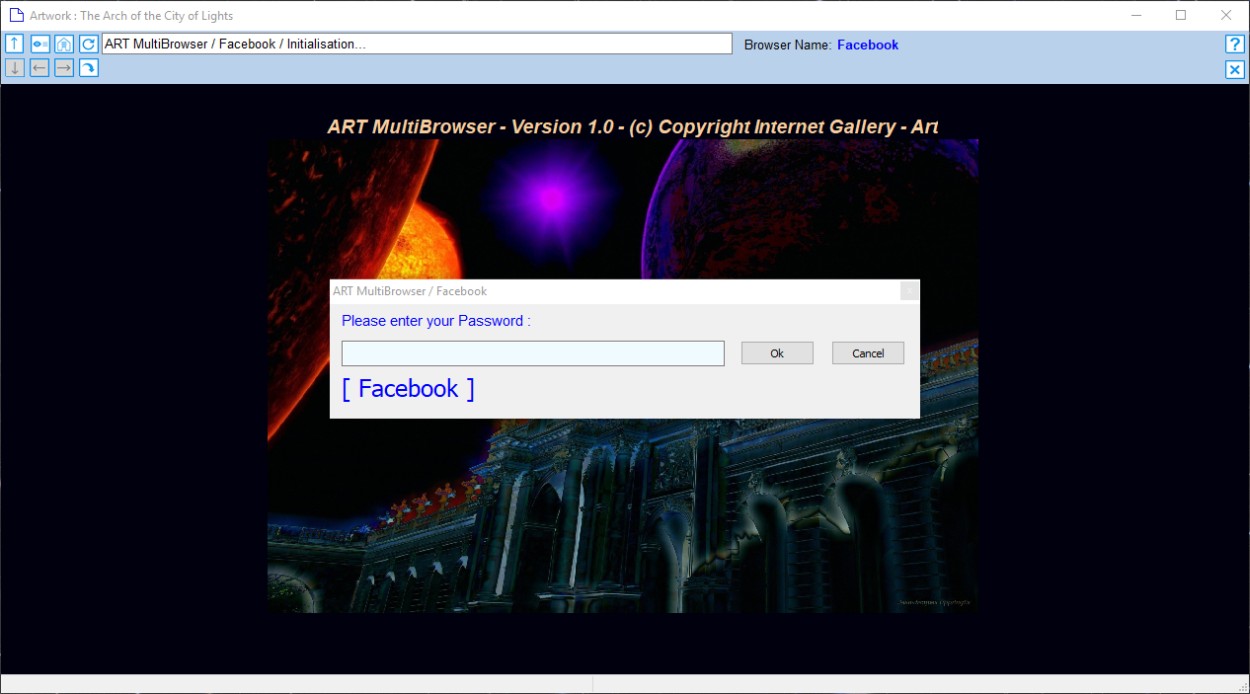The height and width of the screenshot is (694, 1250).
Task: Click the greyed left arrow icon
Action: pos(40,68)
